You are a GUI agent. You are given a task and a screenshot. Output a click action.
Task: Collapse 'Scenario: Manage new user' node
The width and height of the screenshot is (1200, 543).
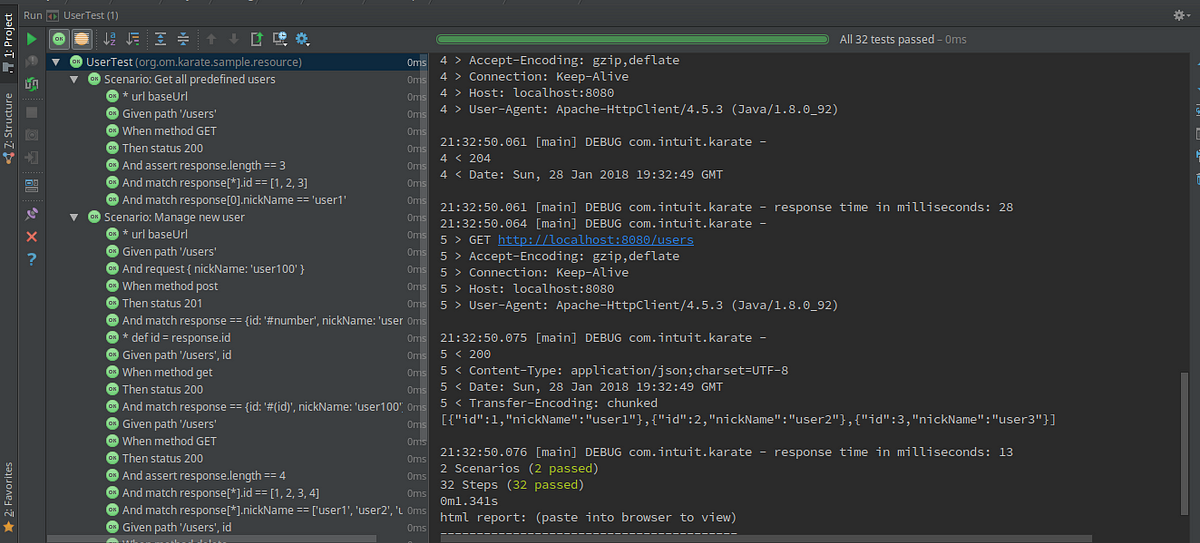click(x=73, y=217)
